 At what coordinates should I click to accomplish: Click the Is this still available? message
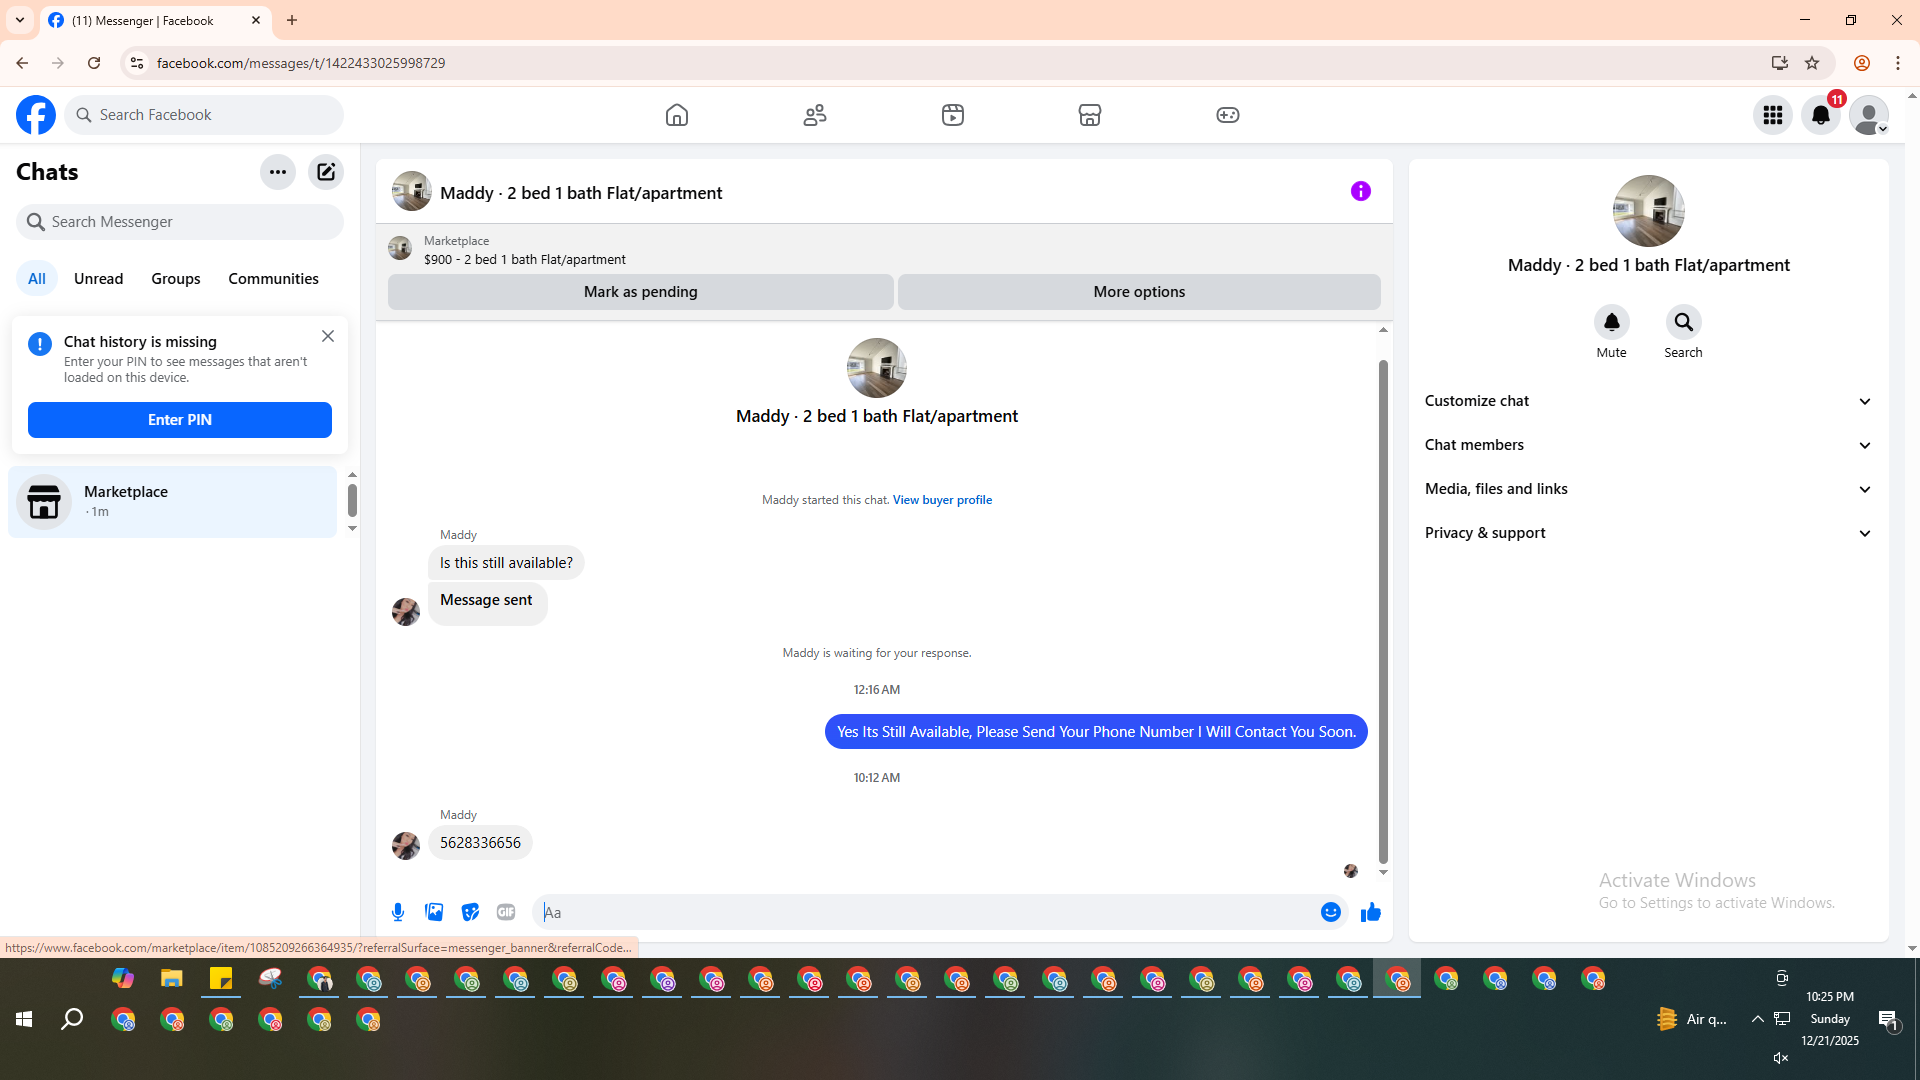506,563
